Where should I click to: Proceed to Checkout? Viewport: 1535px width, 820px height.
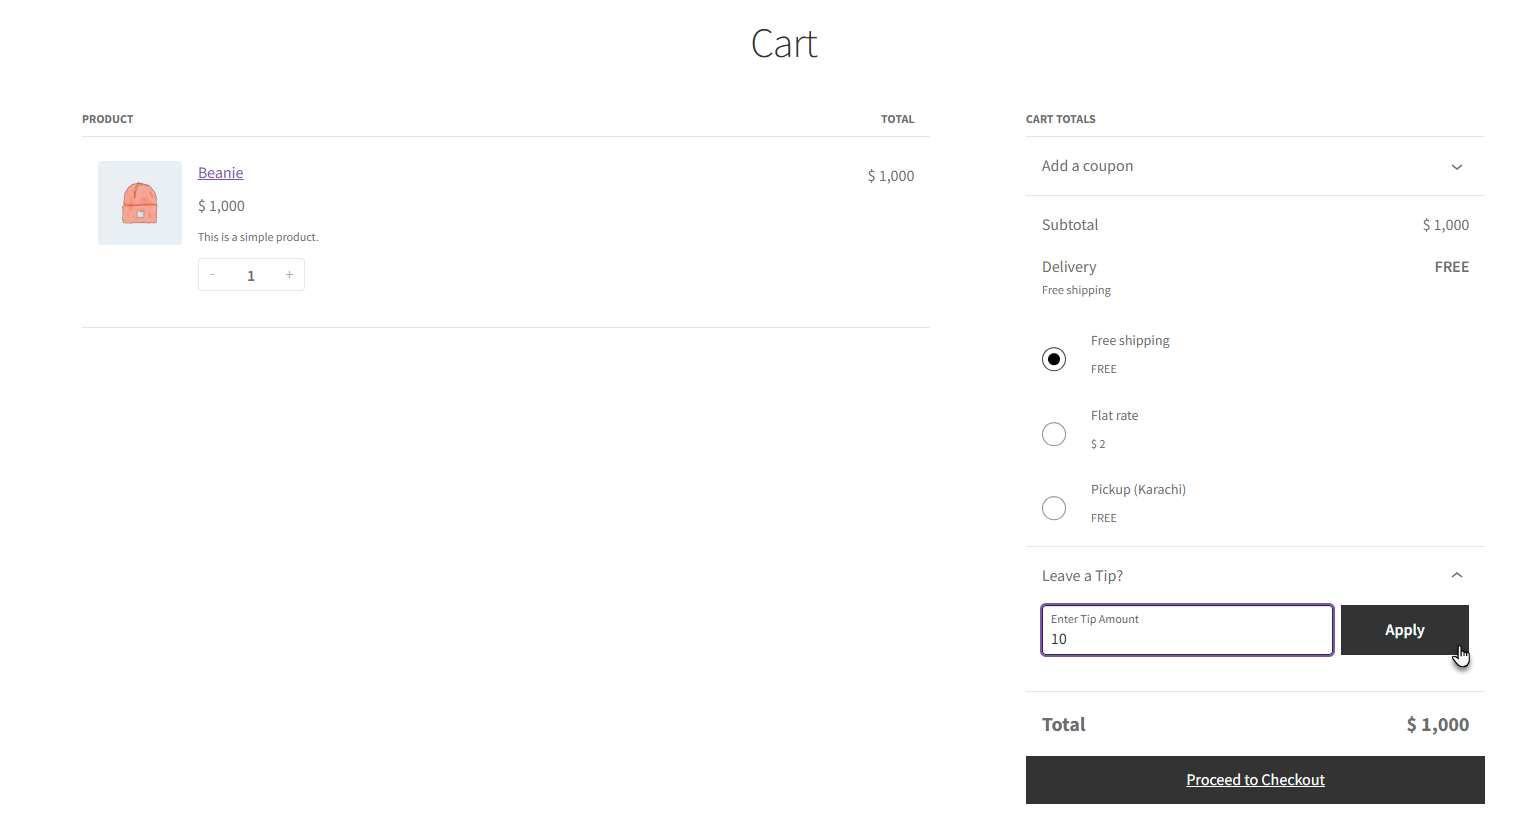[x=1255, y=780]
